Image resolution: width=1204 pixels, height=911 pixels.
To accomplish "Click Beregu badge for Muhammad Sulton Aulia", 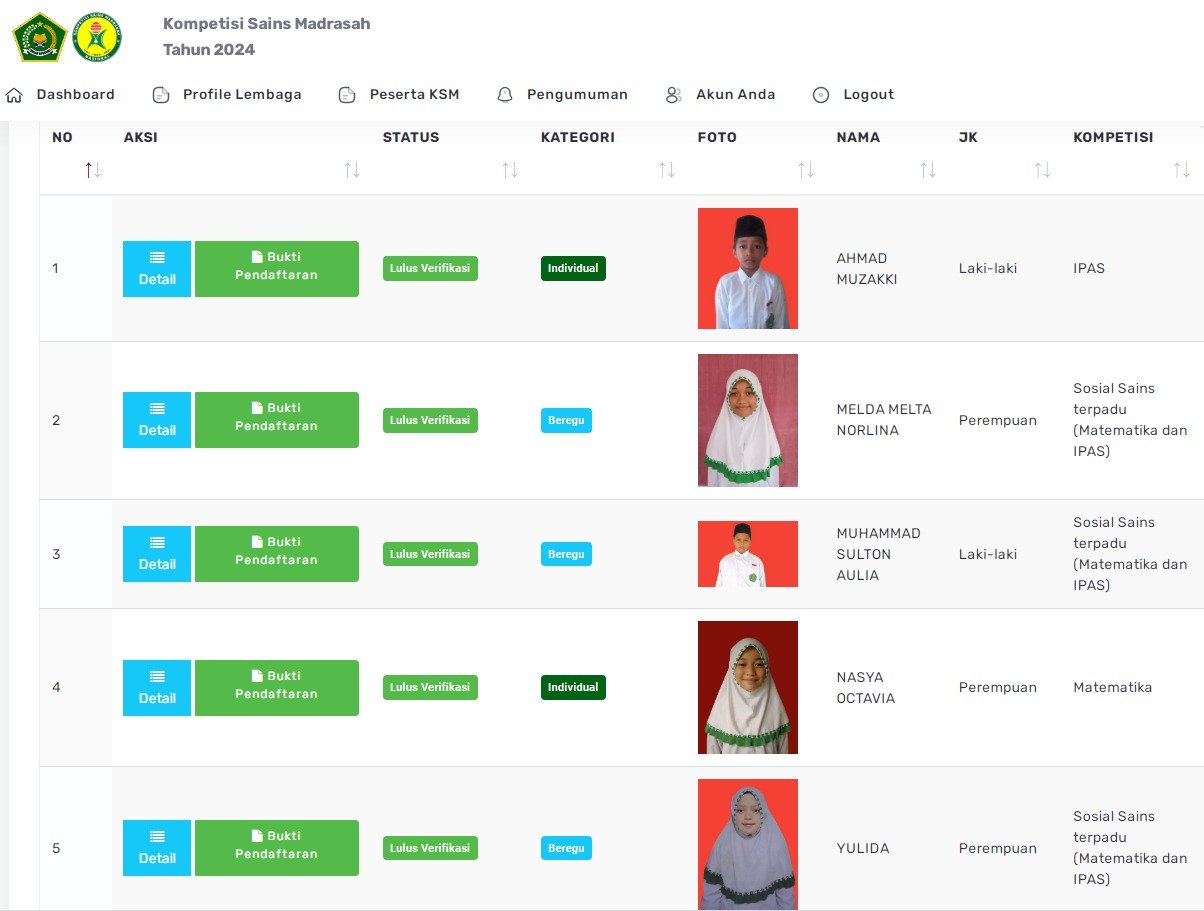I will pos(566,554).
